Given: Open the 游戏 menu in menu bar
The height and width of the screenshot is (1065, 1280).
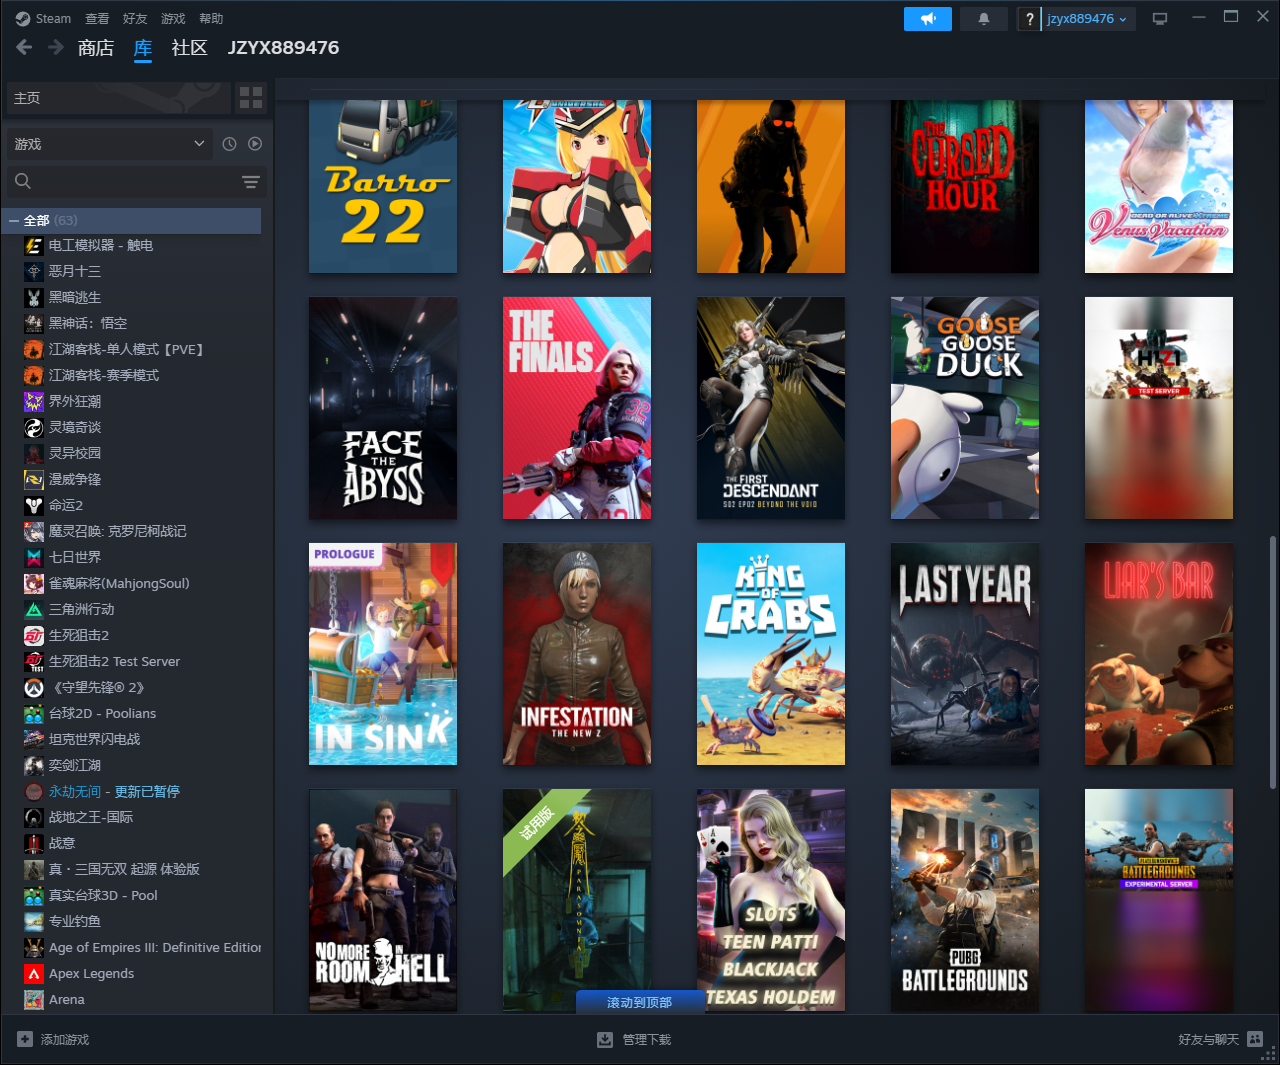Looking at the screenshot, I should tap(173, 18).
